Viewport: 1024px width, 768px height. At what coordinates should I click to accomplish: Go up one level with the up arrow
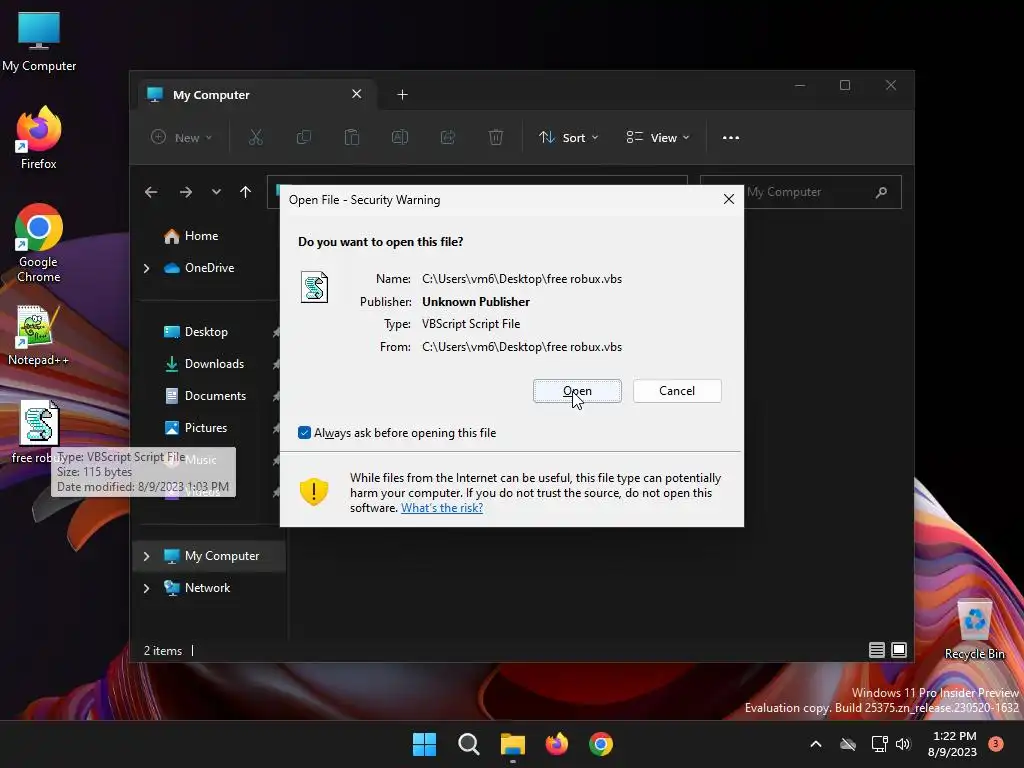tap(246, 192)
